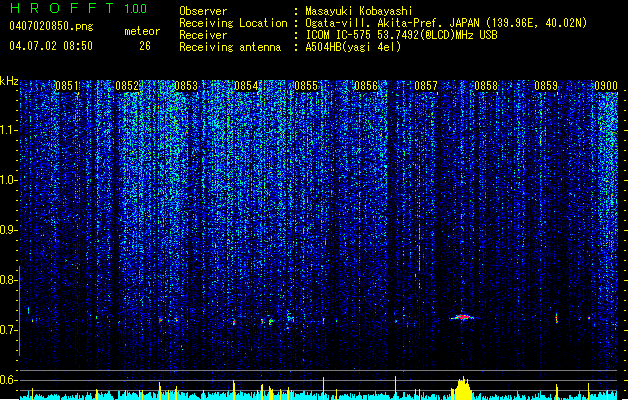Click the meteor count value 26
This screenshot has width=629, height=400.
point(145,46)
